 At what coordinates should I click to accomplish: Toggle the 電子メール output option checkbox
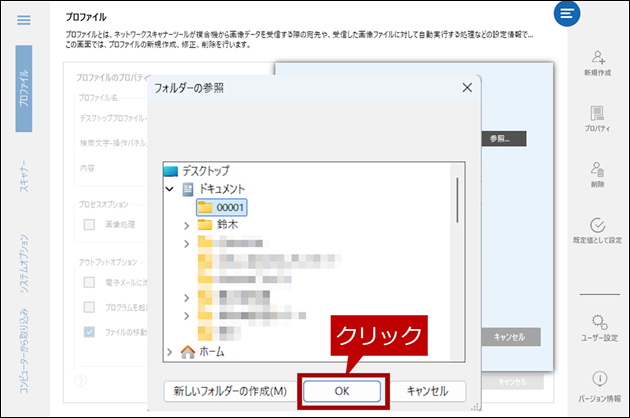[89, 283]
